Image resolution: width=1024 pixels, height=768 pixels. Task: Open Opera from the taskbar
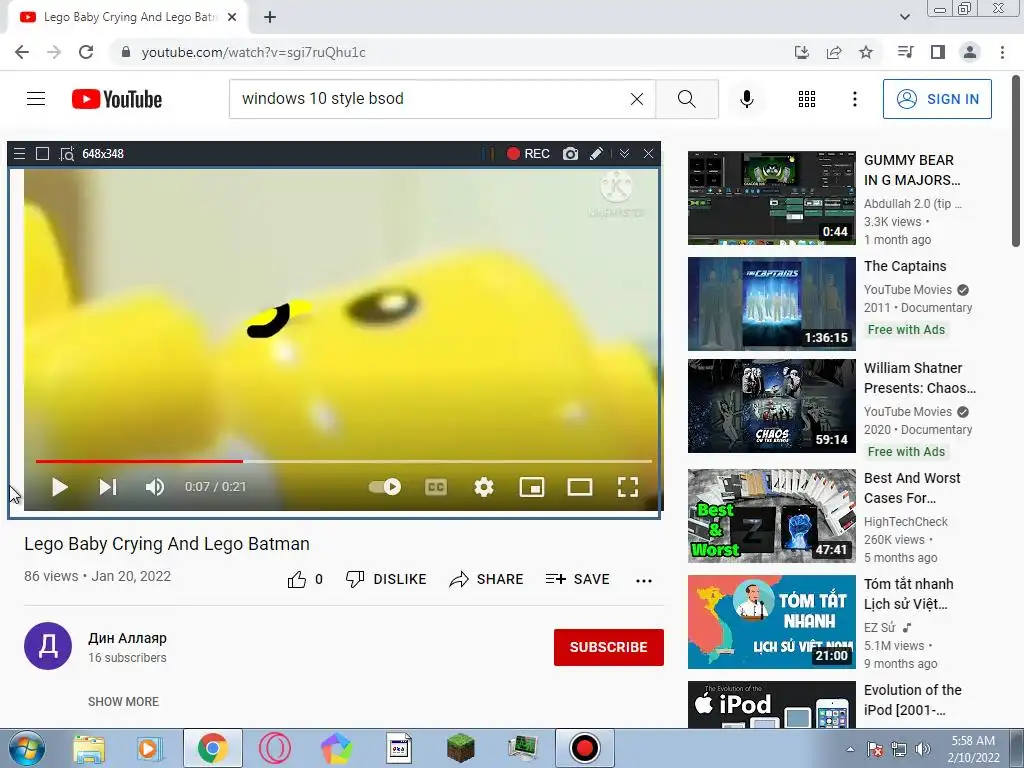pos(274,748)
